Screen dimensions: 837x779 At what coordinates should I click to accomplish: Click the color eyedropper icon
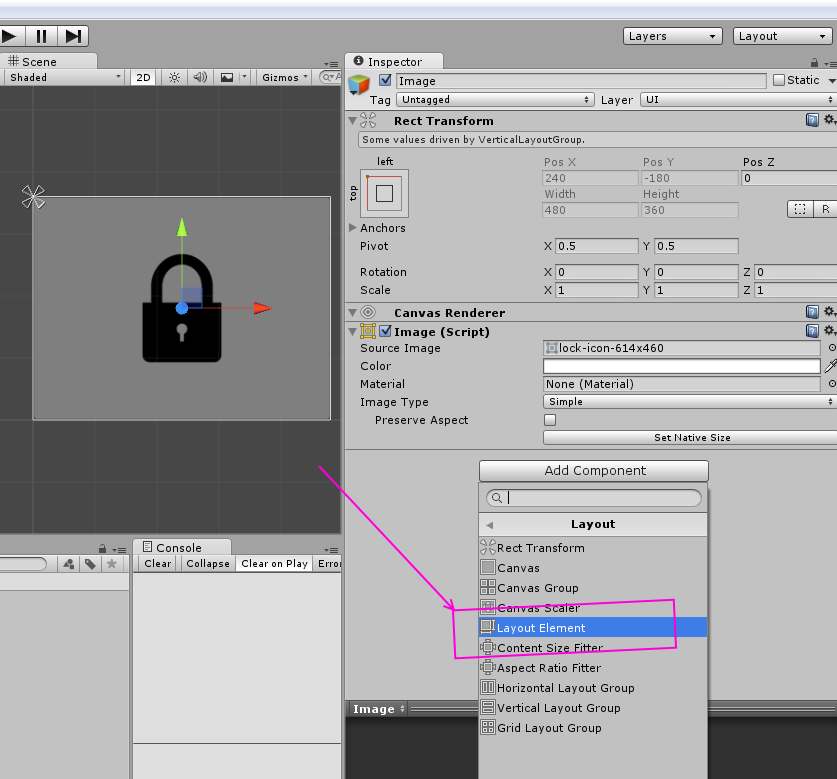pos(830,366)
